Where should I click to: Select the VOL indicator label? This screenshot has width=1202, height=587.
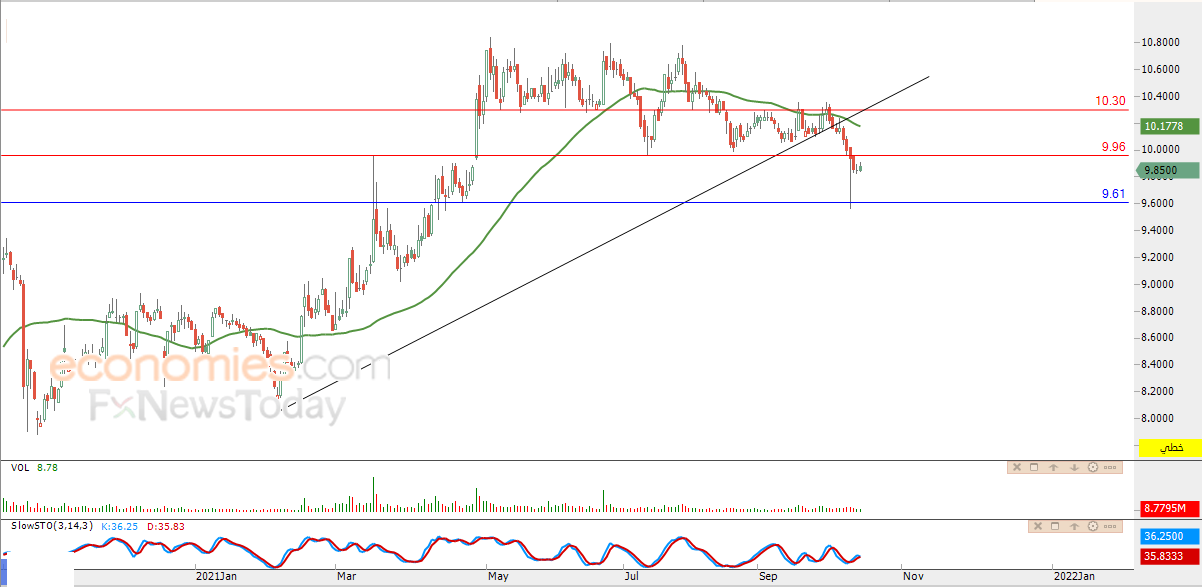pyautogui.click(x=19, y=467)
